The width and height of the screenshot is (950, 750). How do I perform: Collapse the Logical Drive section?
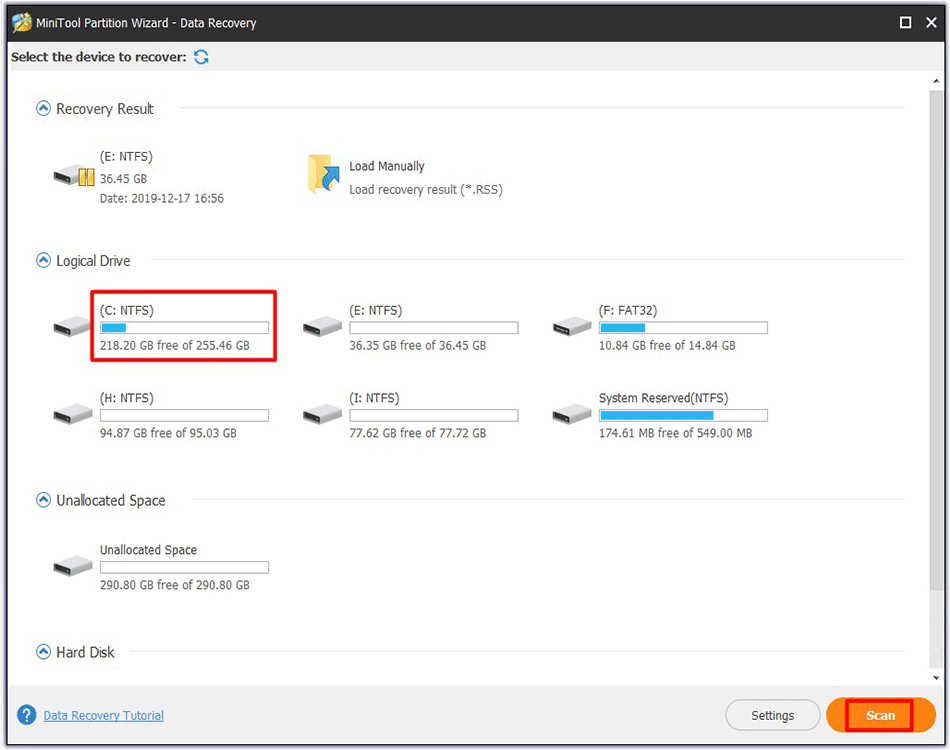(x=42, y=260)
